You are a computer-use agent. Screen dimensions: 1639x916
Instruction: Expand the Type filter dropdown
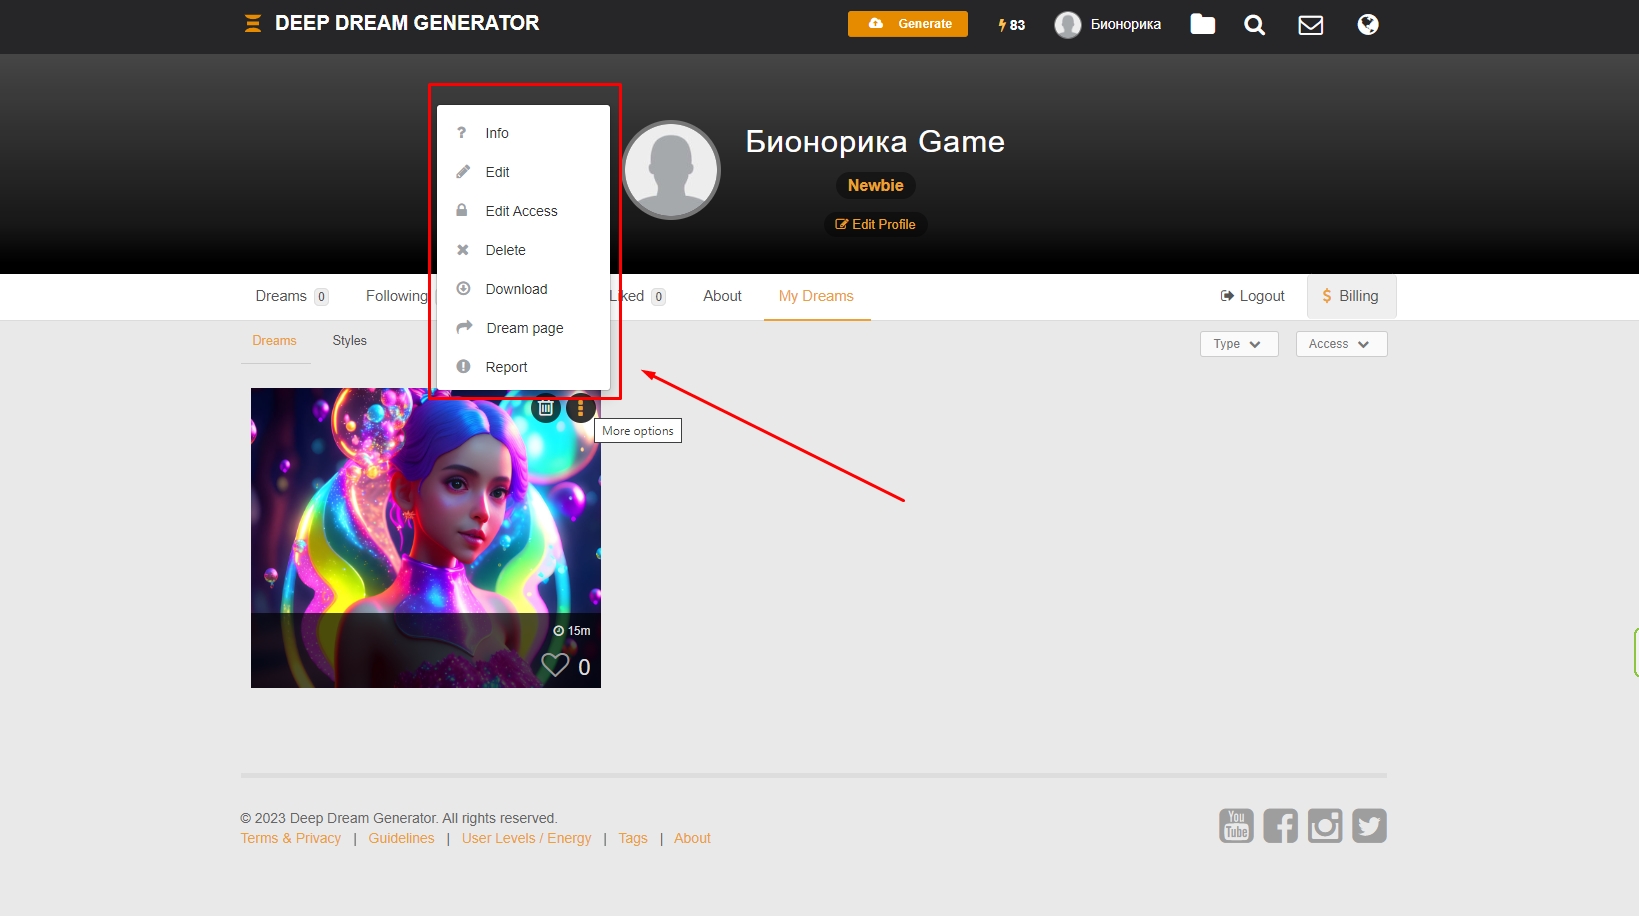point(1239,344)
